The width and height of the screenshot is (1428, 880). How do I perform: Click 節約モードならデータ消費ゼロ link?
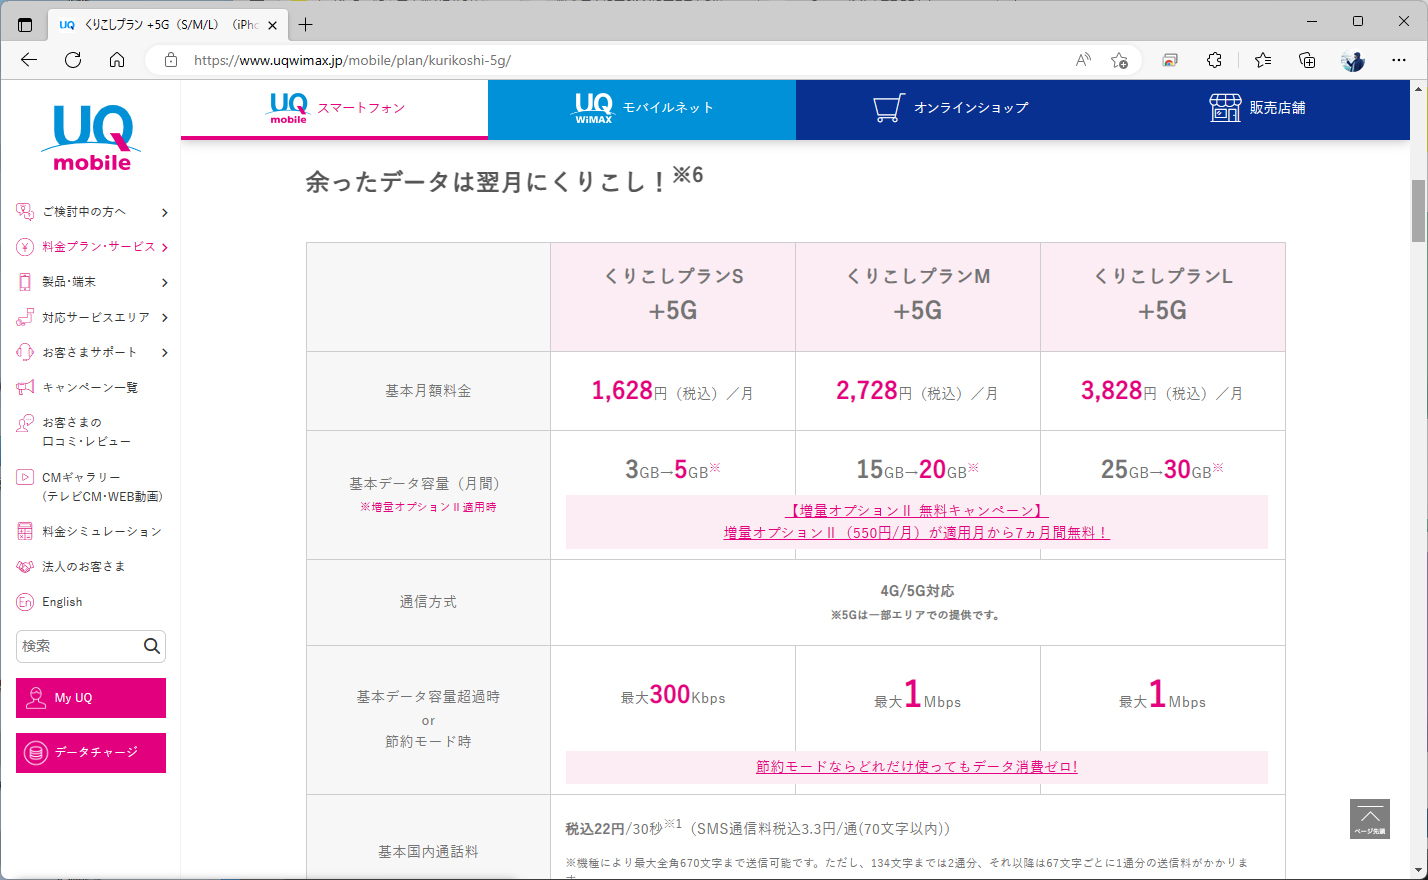[917, 767]
